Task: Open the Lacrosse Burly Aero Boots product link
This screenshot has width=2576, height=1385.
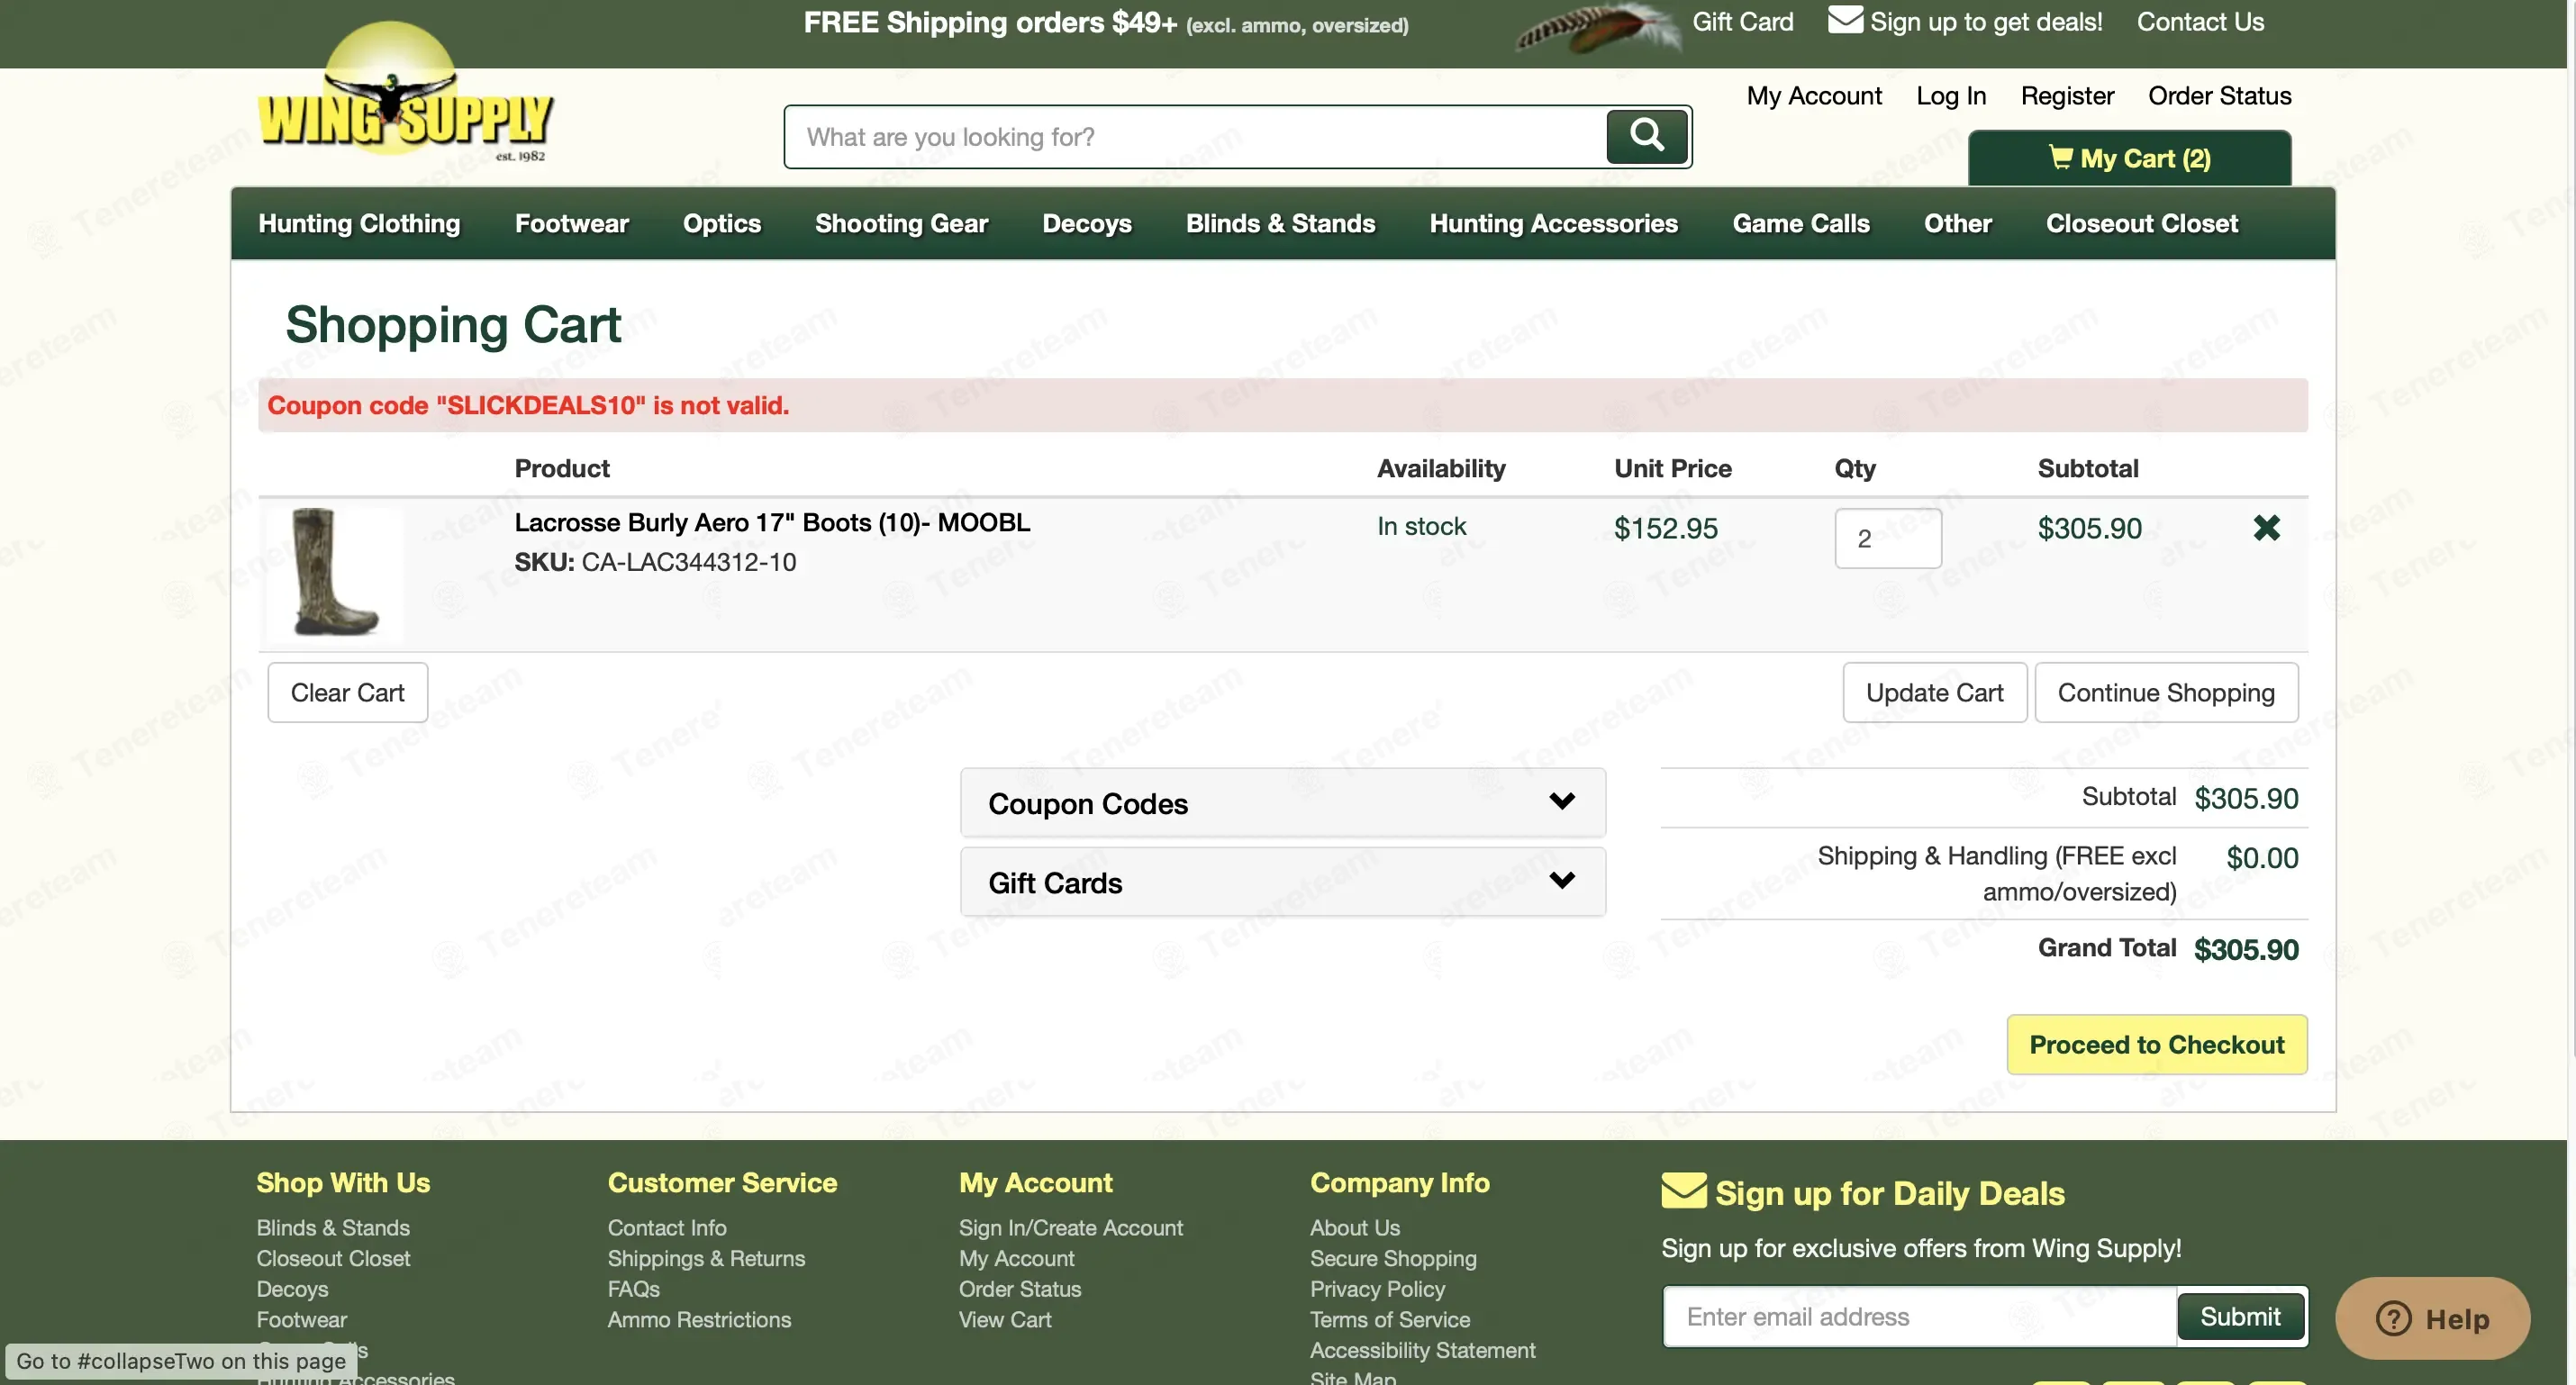Action: point(772,522)
